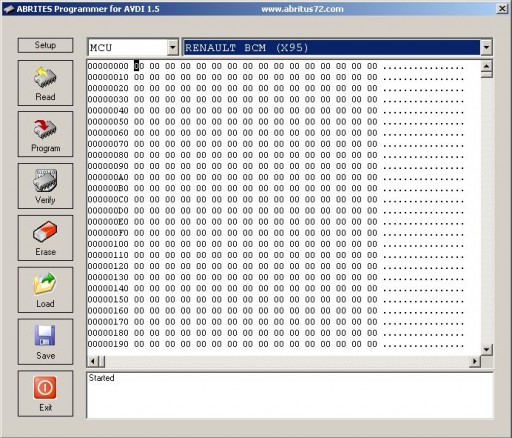Click the Exit power icon button
Screen dimensions: 512x438
(45, 393)
